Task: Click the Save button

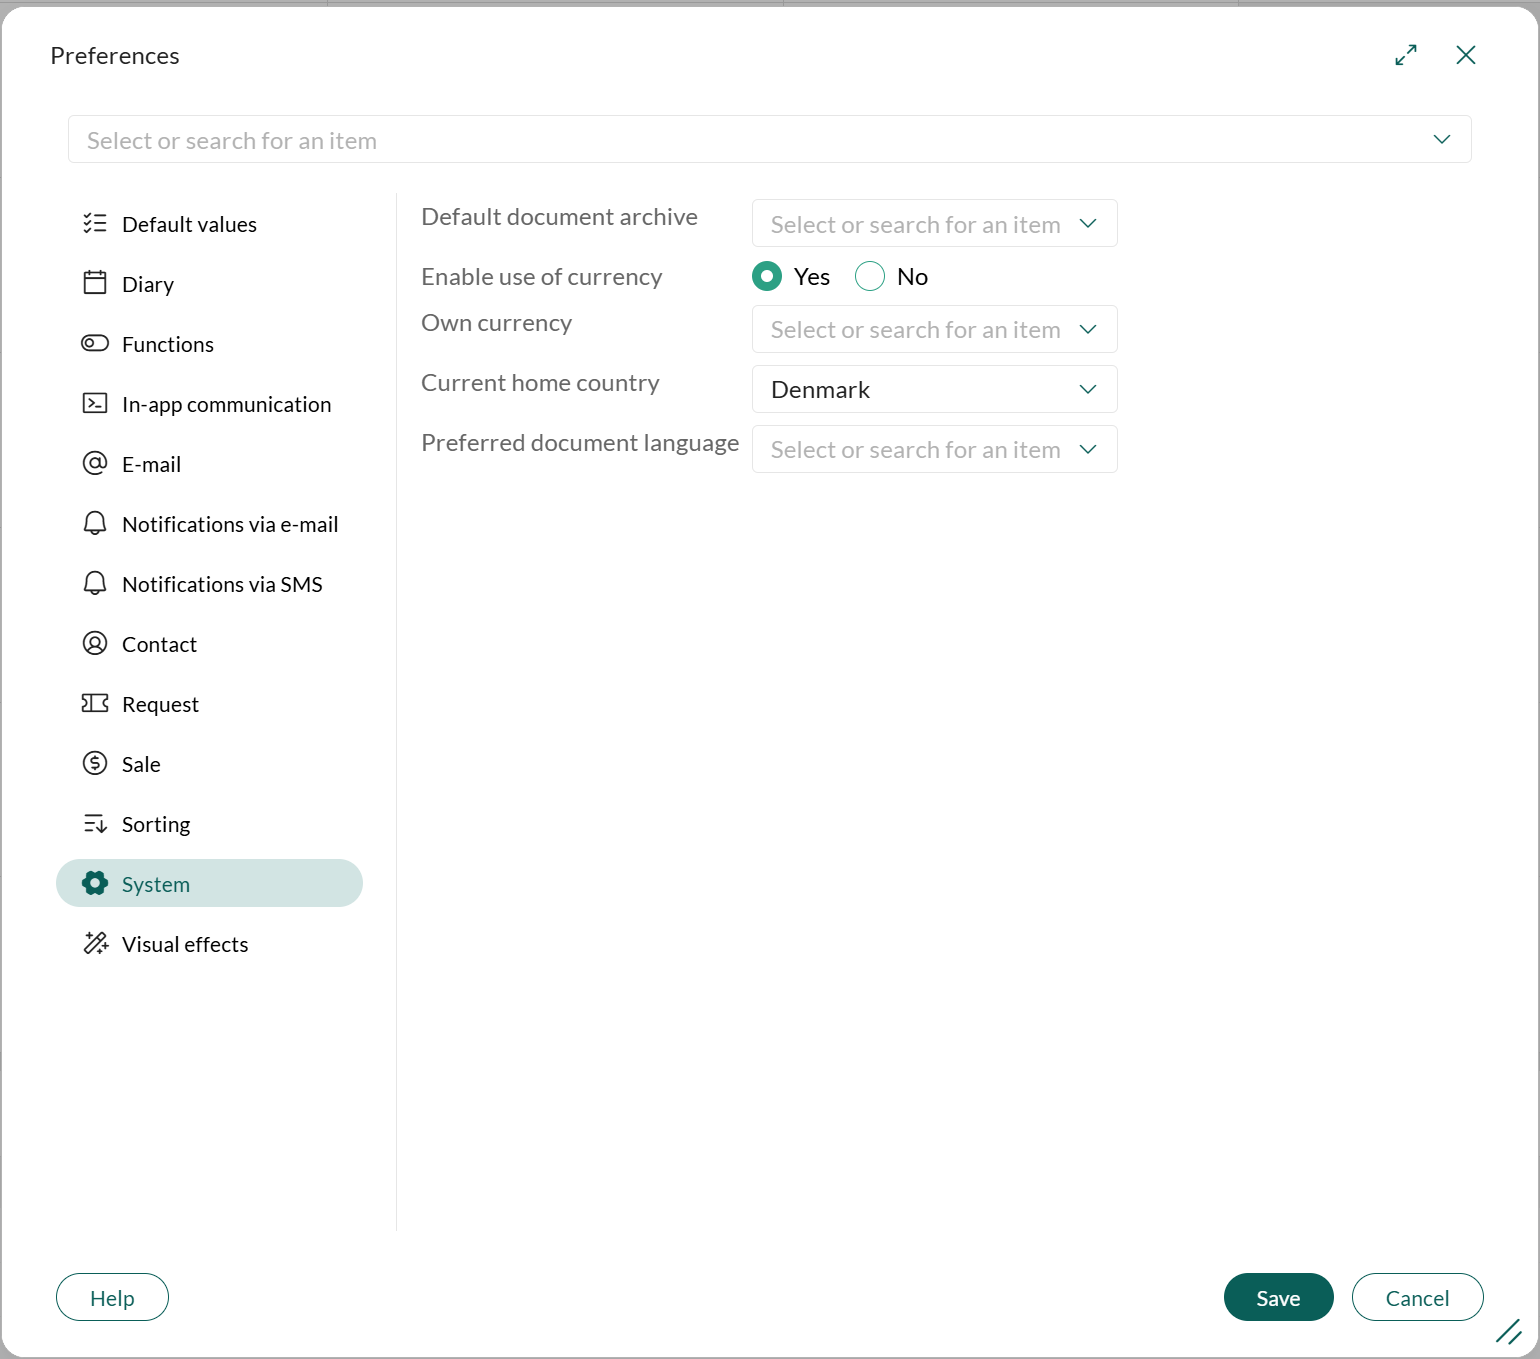Action: pos(1278,1297)
